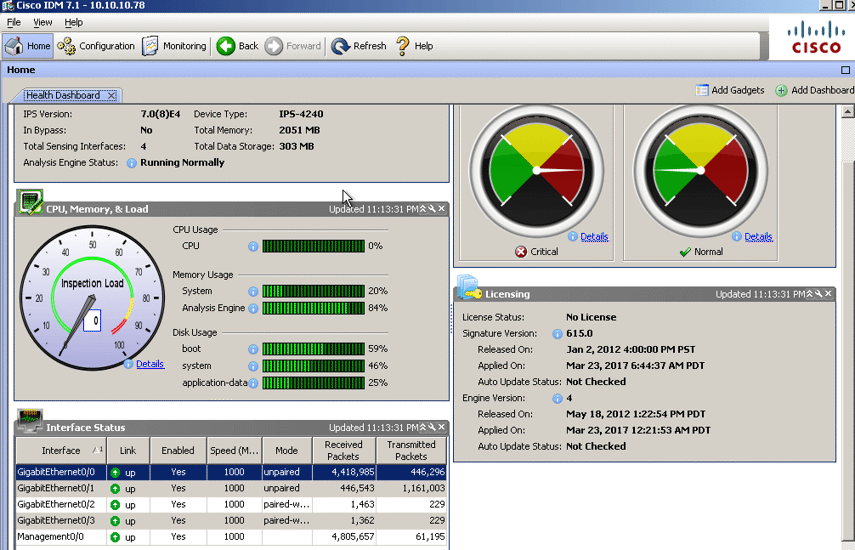Open the View menu
This screenshot has height=550, width=855.
click(43, 22)
